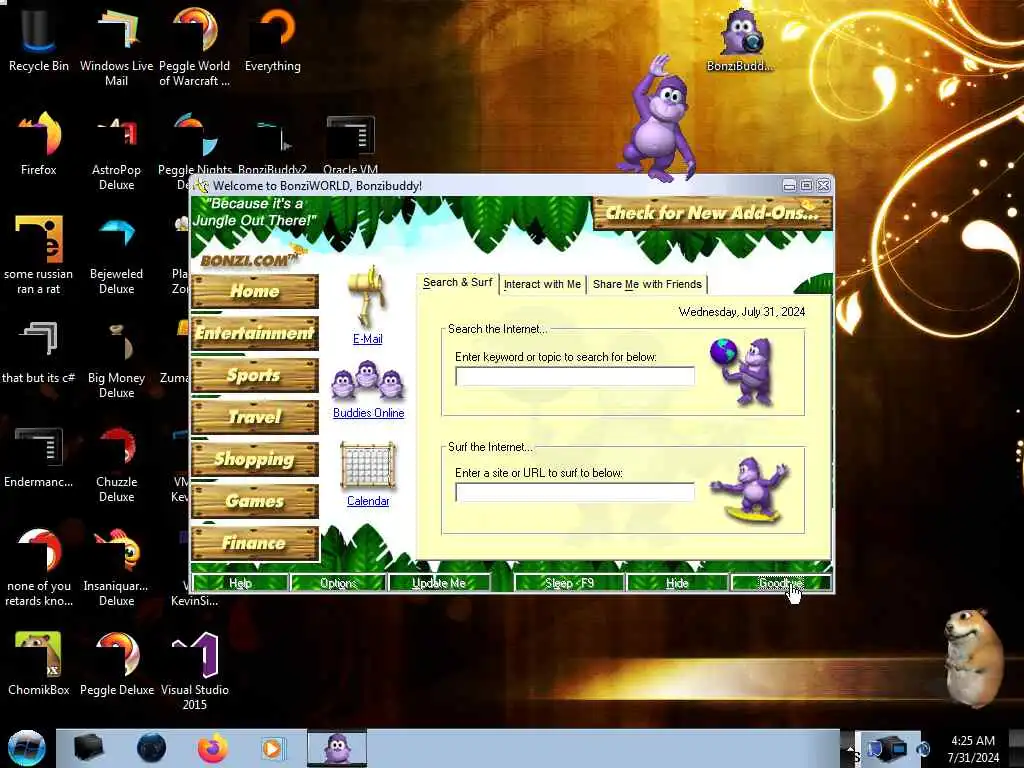Close the BonziWORLD window
This screenshot has width=1024, height=768.
(x=824, y=186)
